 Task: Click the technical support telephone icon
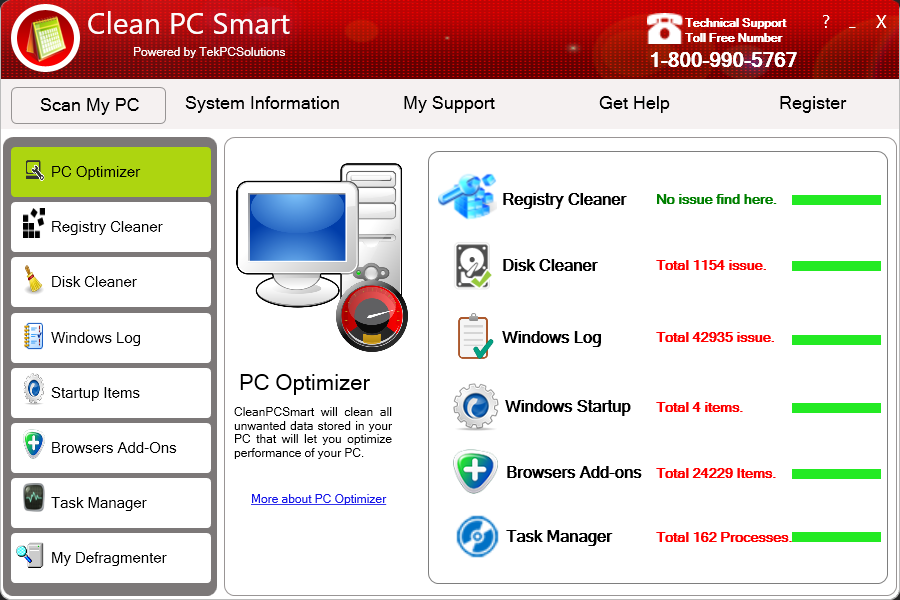coord(664,30)
